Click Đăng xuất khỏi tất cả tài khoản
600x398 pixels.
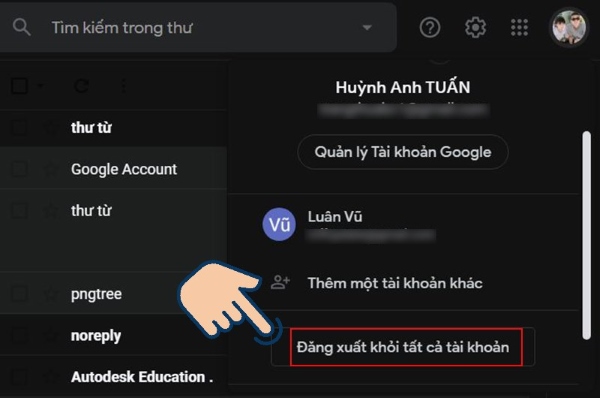(403, 347)
